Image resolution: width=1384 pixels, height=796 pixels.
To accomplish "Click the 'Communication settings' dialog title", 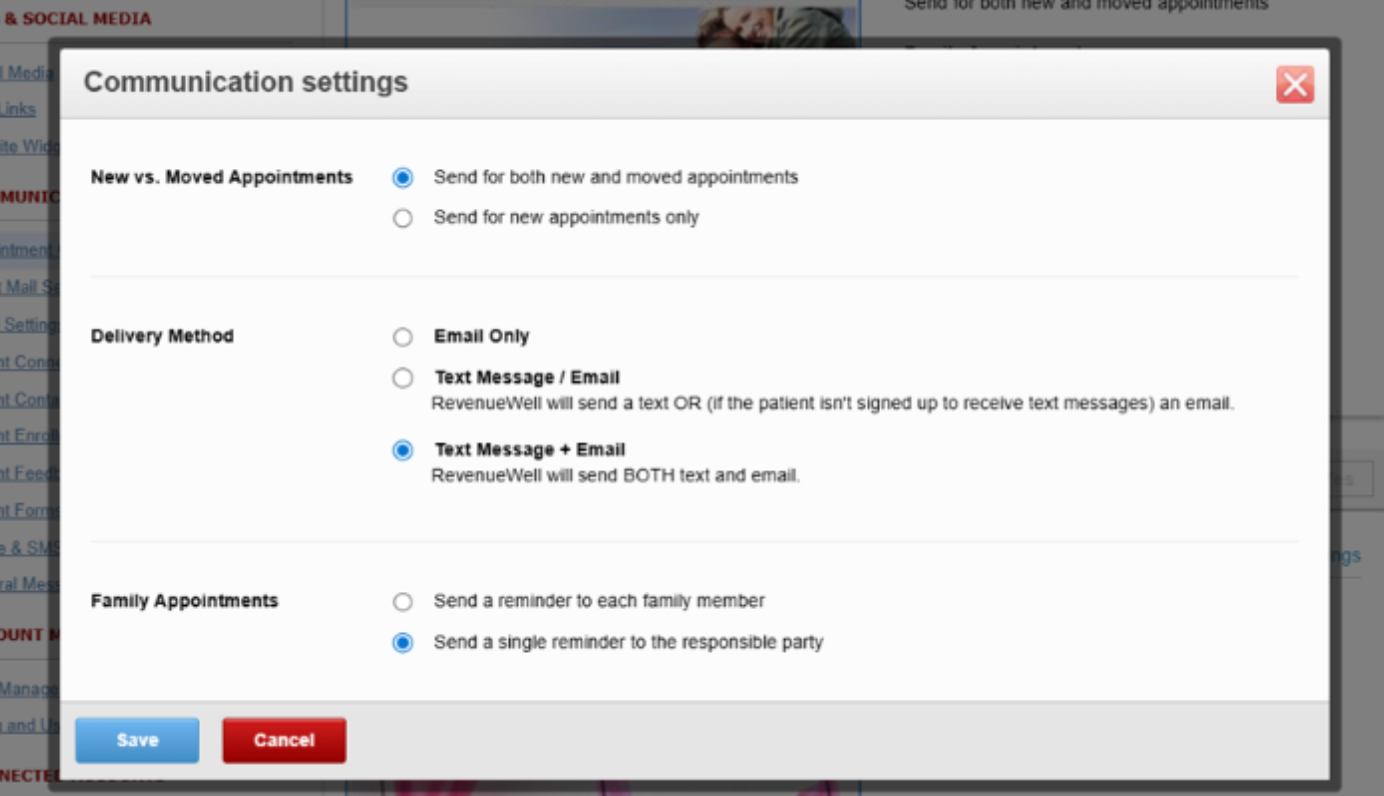I will point(245,82).
